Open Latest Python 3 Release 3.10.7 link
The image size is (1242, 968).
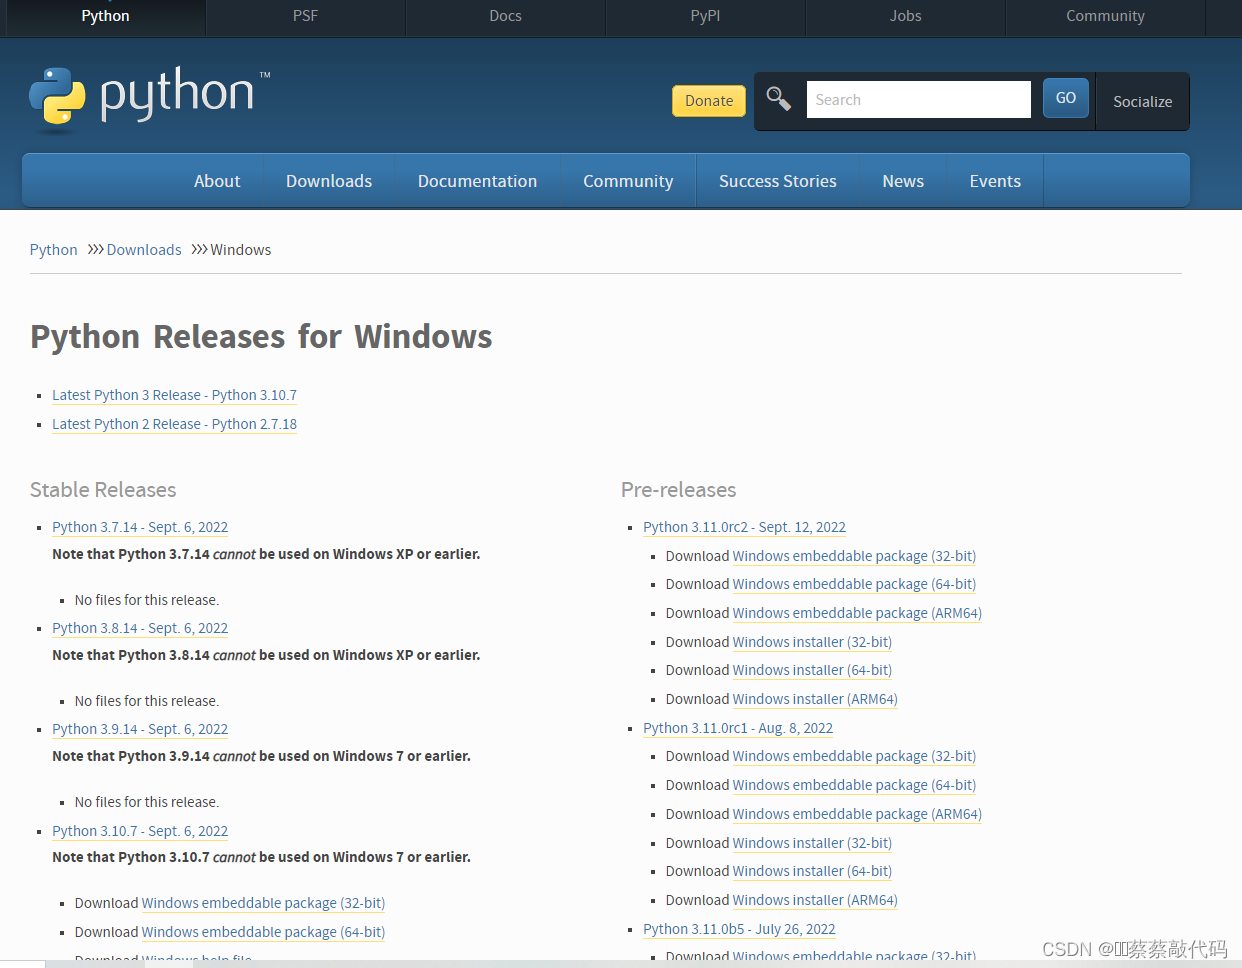pyautogui.click(x=174, y=395)
